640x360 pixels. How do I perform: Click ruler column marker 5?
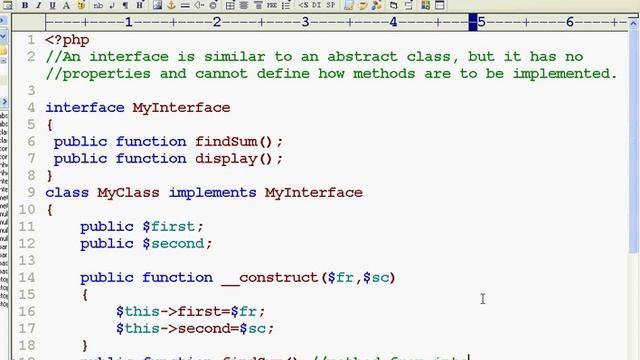point(482,22)
